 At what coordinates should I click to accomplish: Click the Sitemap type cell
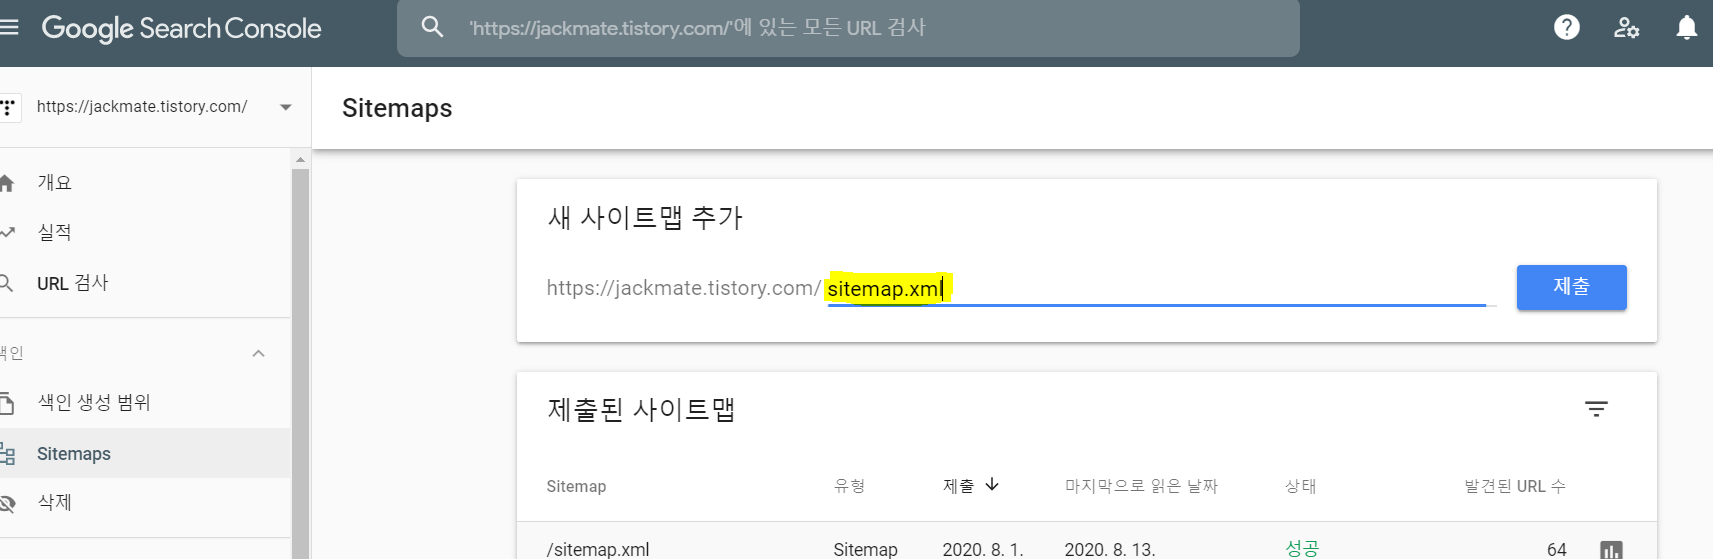[865, 549]
